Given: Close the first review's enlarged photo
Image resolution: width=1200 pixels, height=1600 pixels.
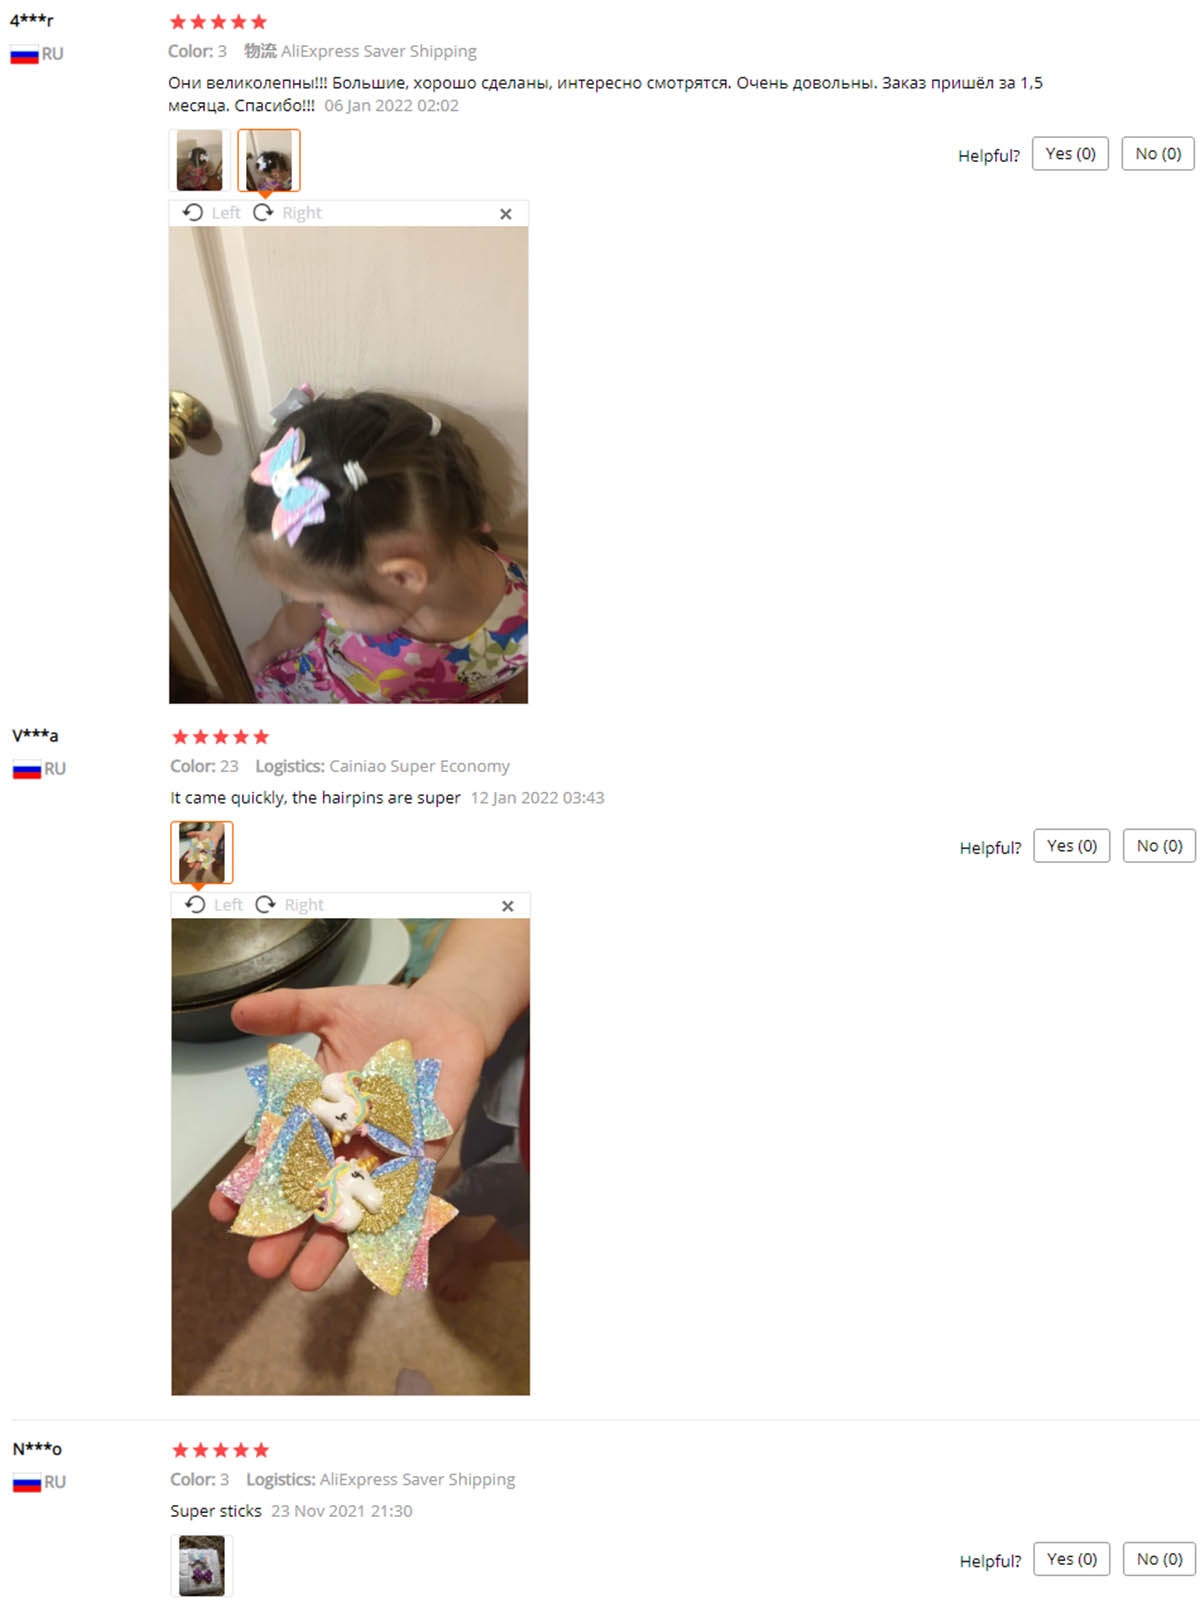Looking at the screenshot, I should 506,214.
